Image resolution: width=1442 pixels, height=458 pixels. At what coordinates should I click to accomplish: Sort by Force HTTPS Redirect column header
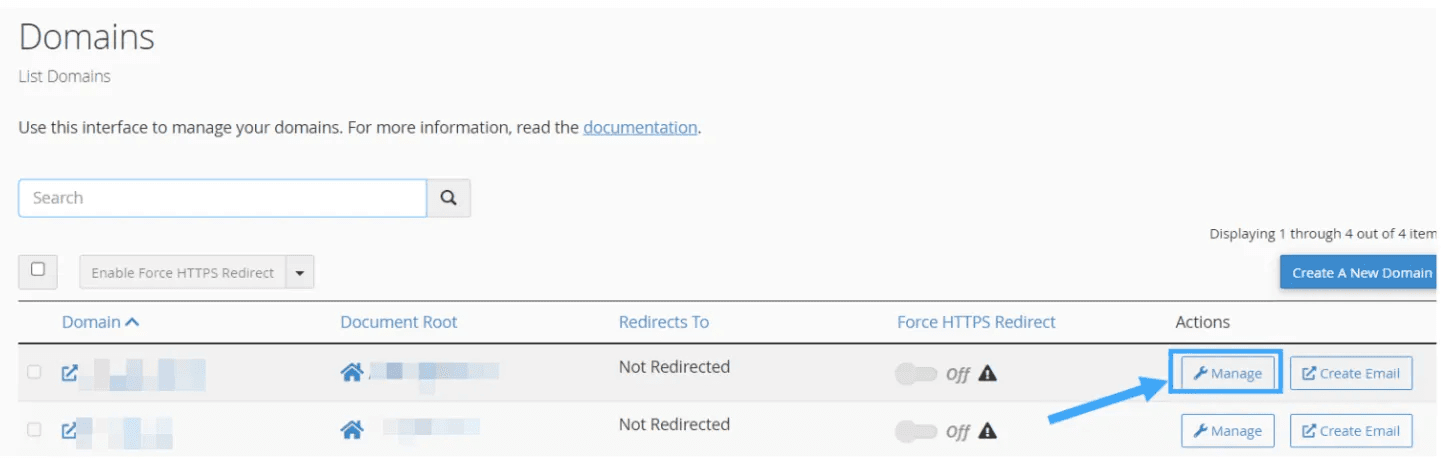pyautogui.click(x=976, y=322)
